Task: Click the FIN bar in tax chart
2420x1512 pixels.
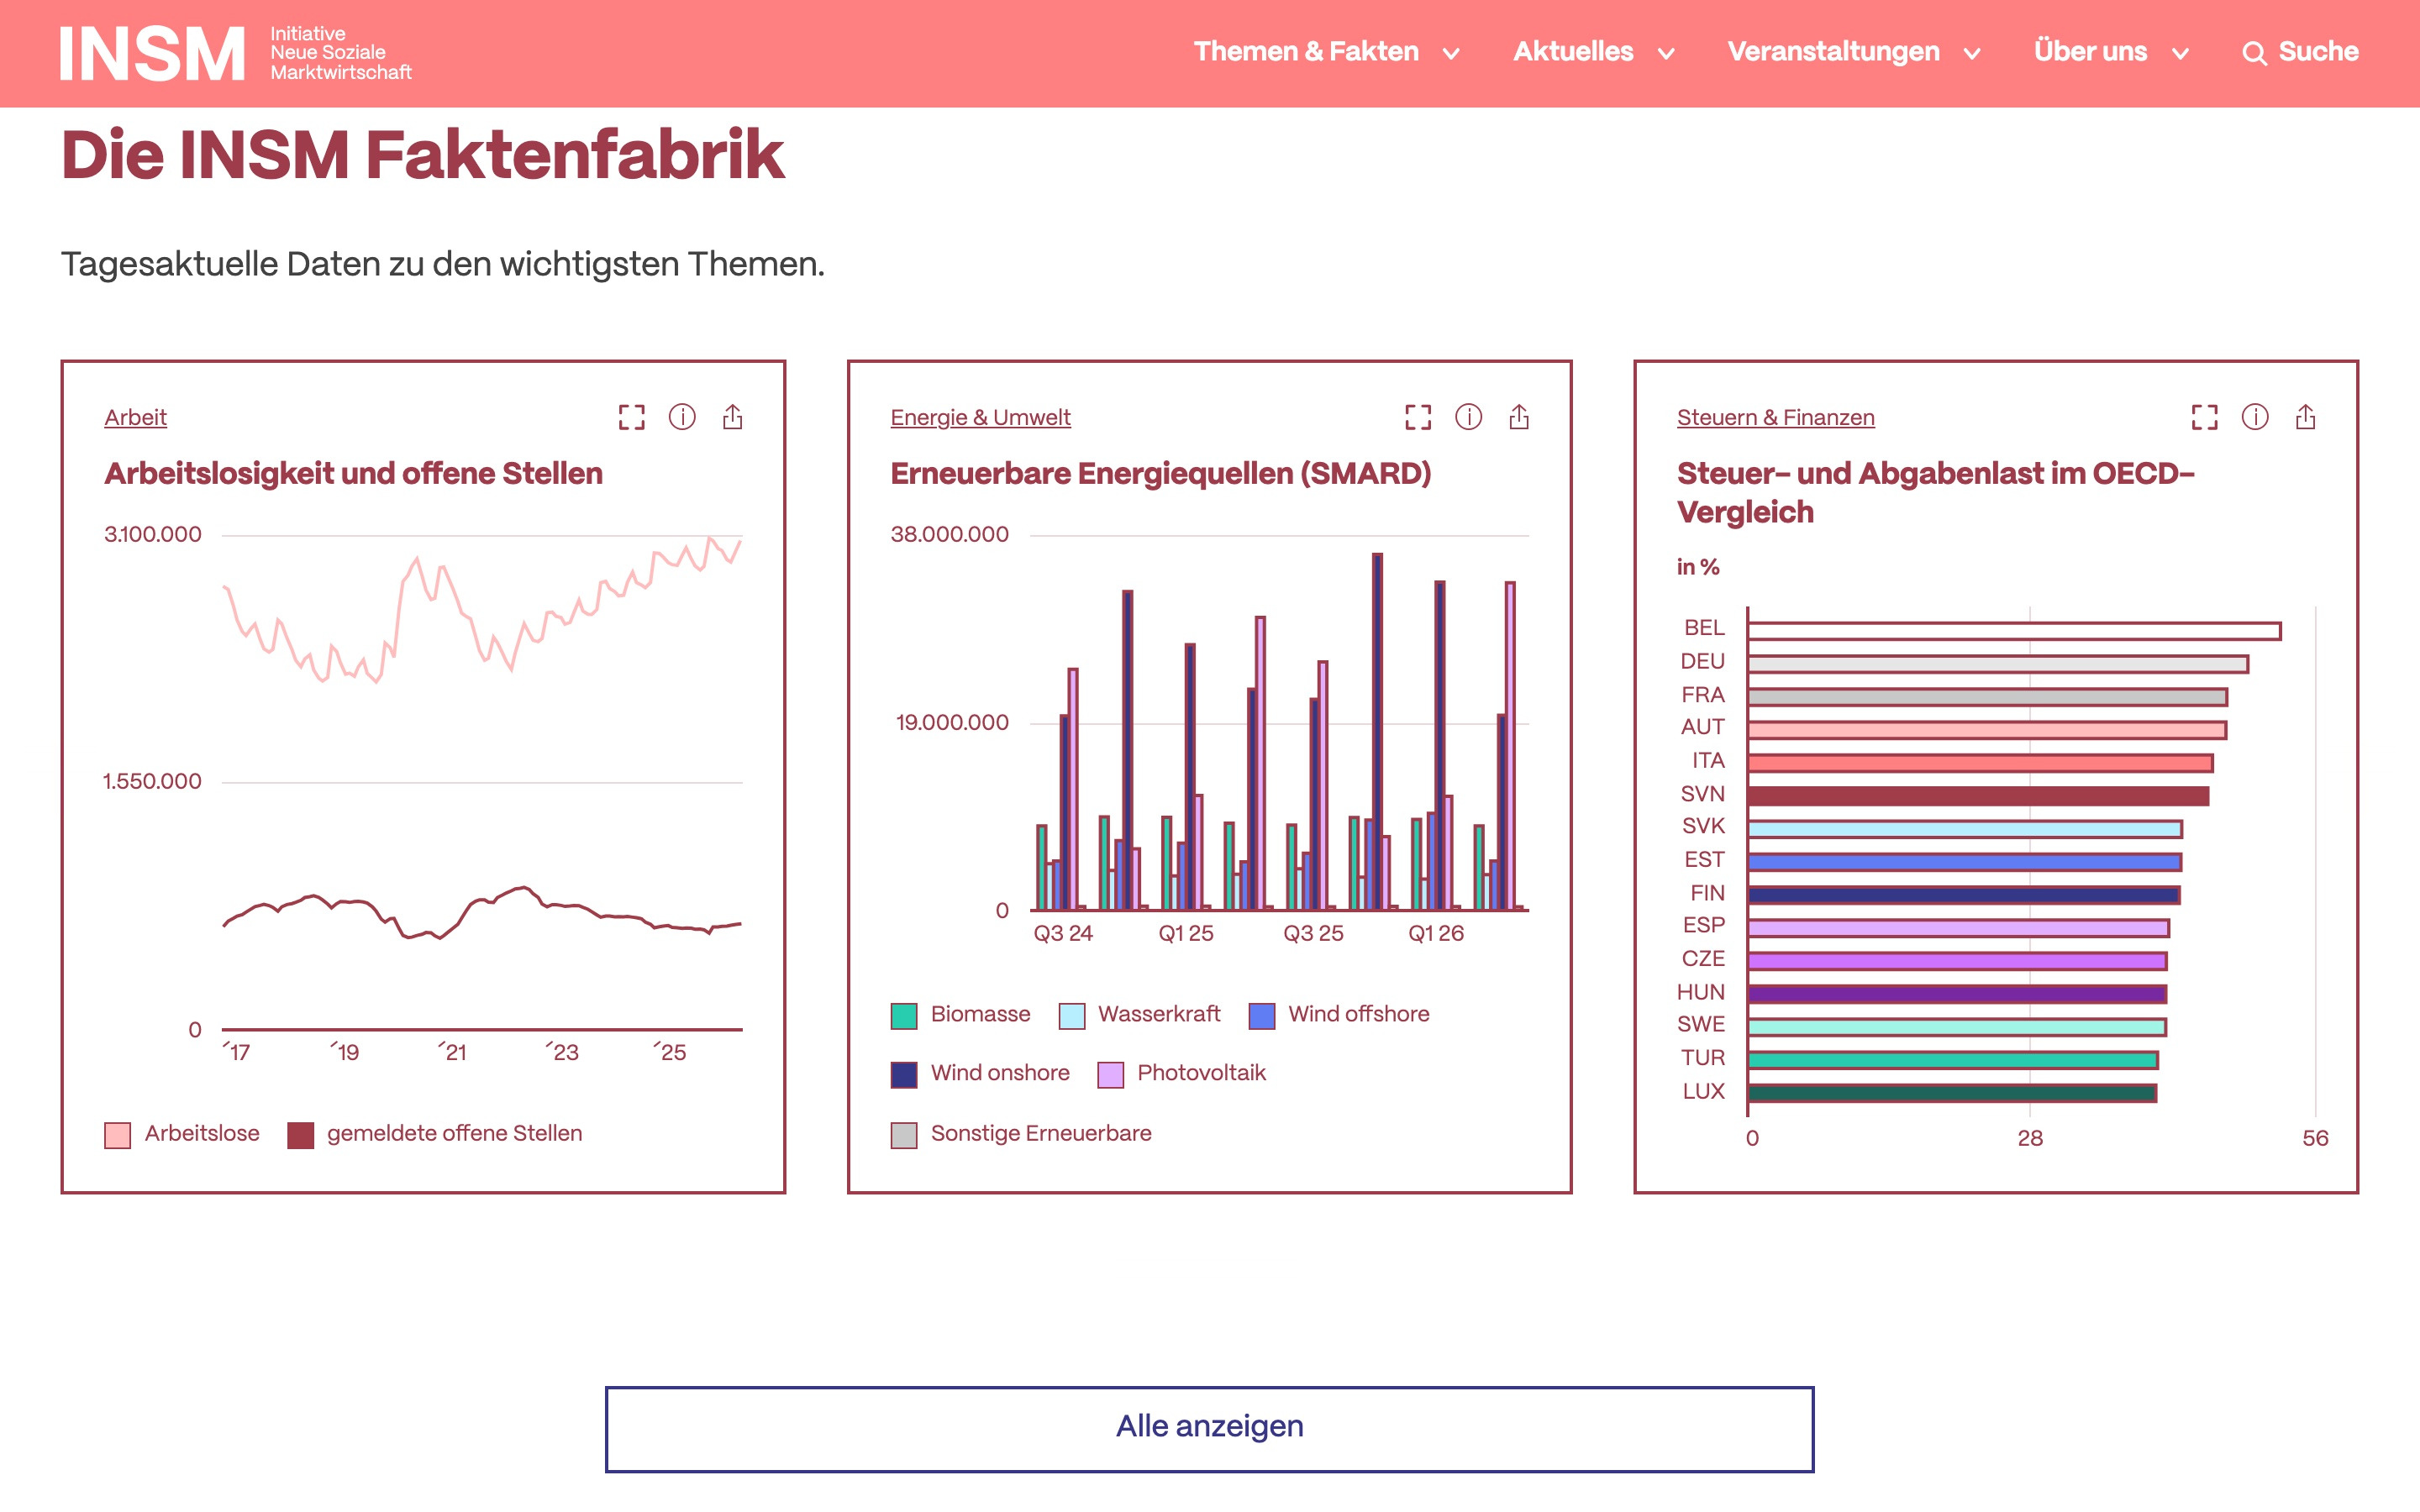Action: point(1964,895)
